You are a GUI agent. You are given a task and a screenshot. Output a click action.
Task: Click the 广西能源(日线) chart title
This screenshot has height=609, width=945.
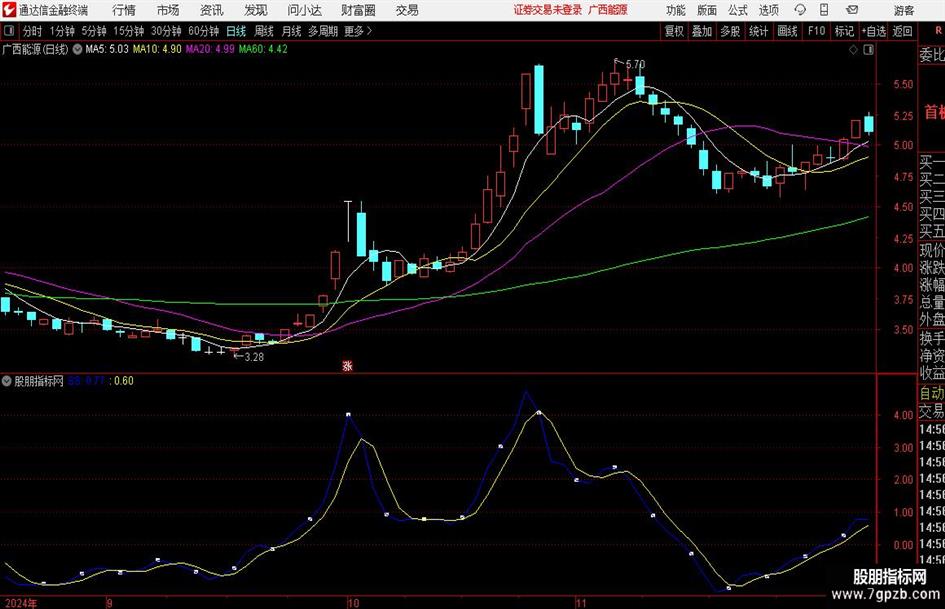36,49
